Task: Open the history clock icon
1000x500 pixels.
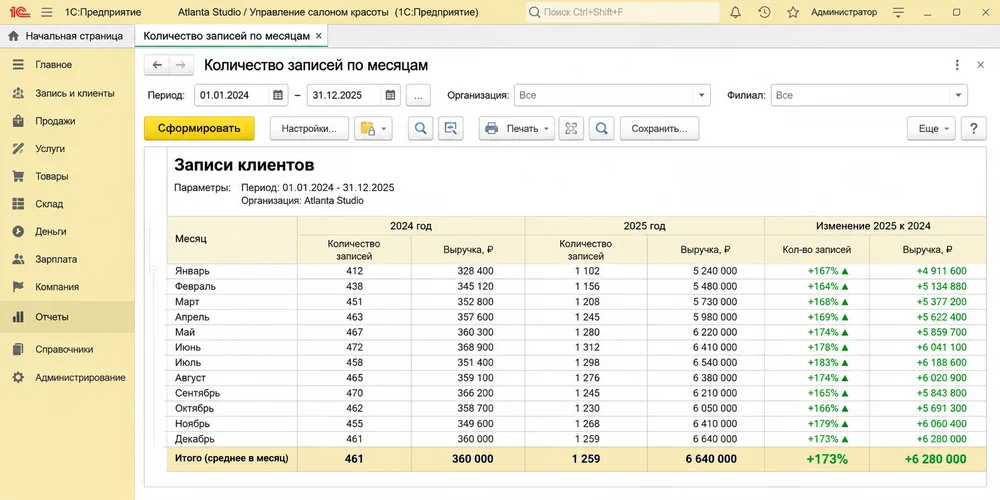Action: click(x=764, y=12)
